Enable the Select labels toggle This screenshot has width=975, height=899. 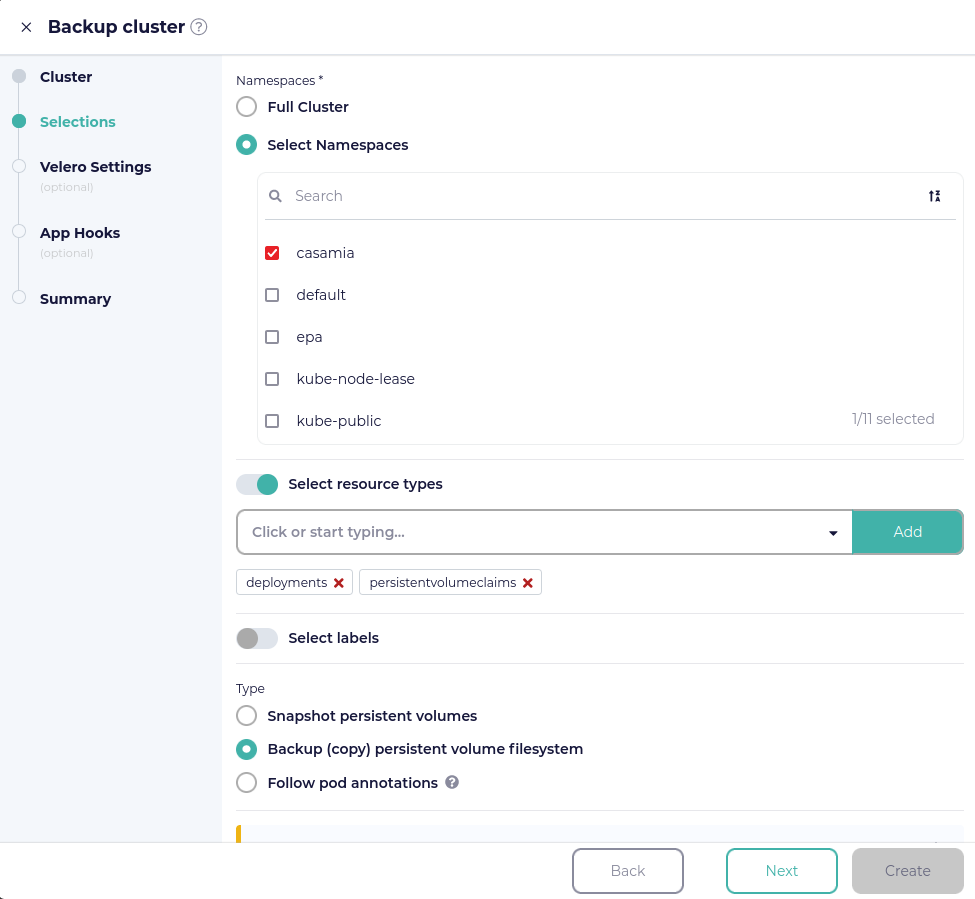(x=257, y=638)
